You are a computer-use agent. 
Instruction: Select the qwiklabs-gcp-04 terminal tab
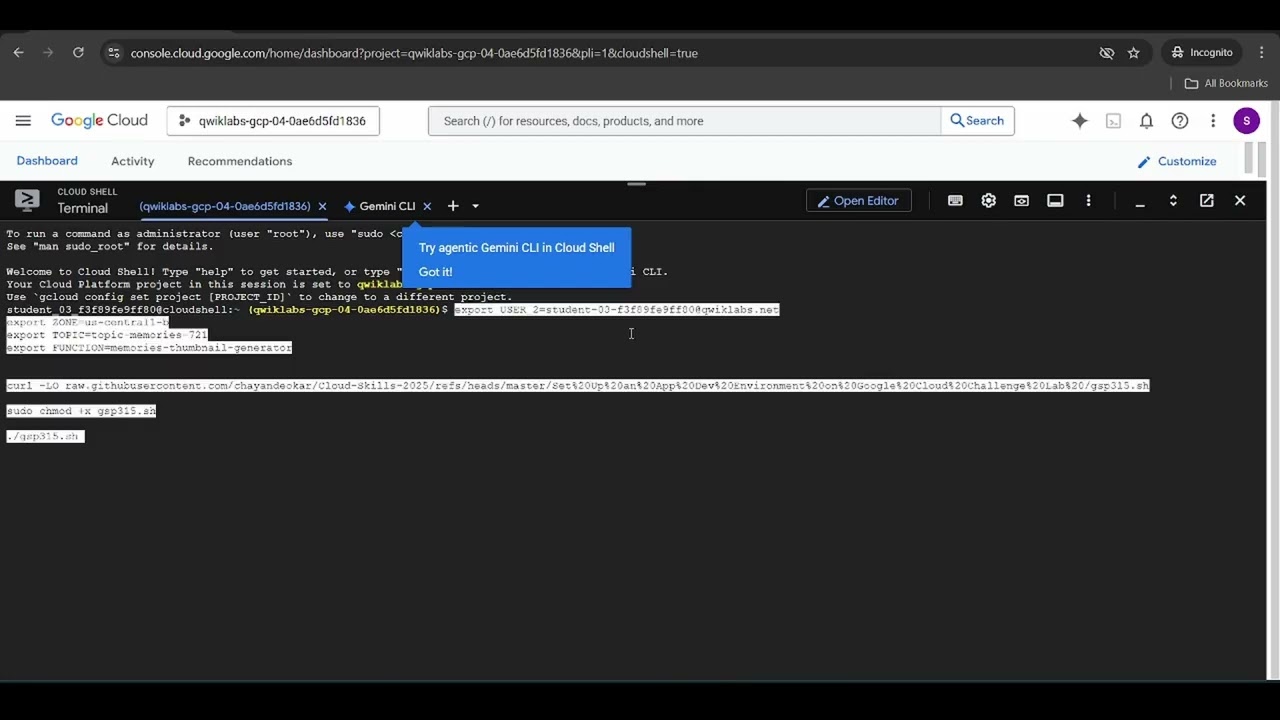pyautogui.click(x=225, y=206)
